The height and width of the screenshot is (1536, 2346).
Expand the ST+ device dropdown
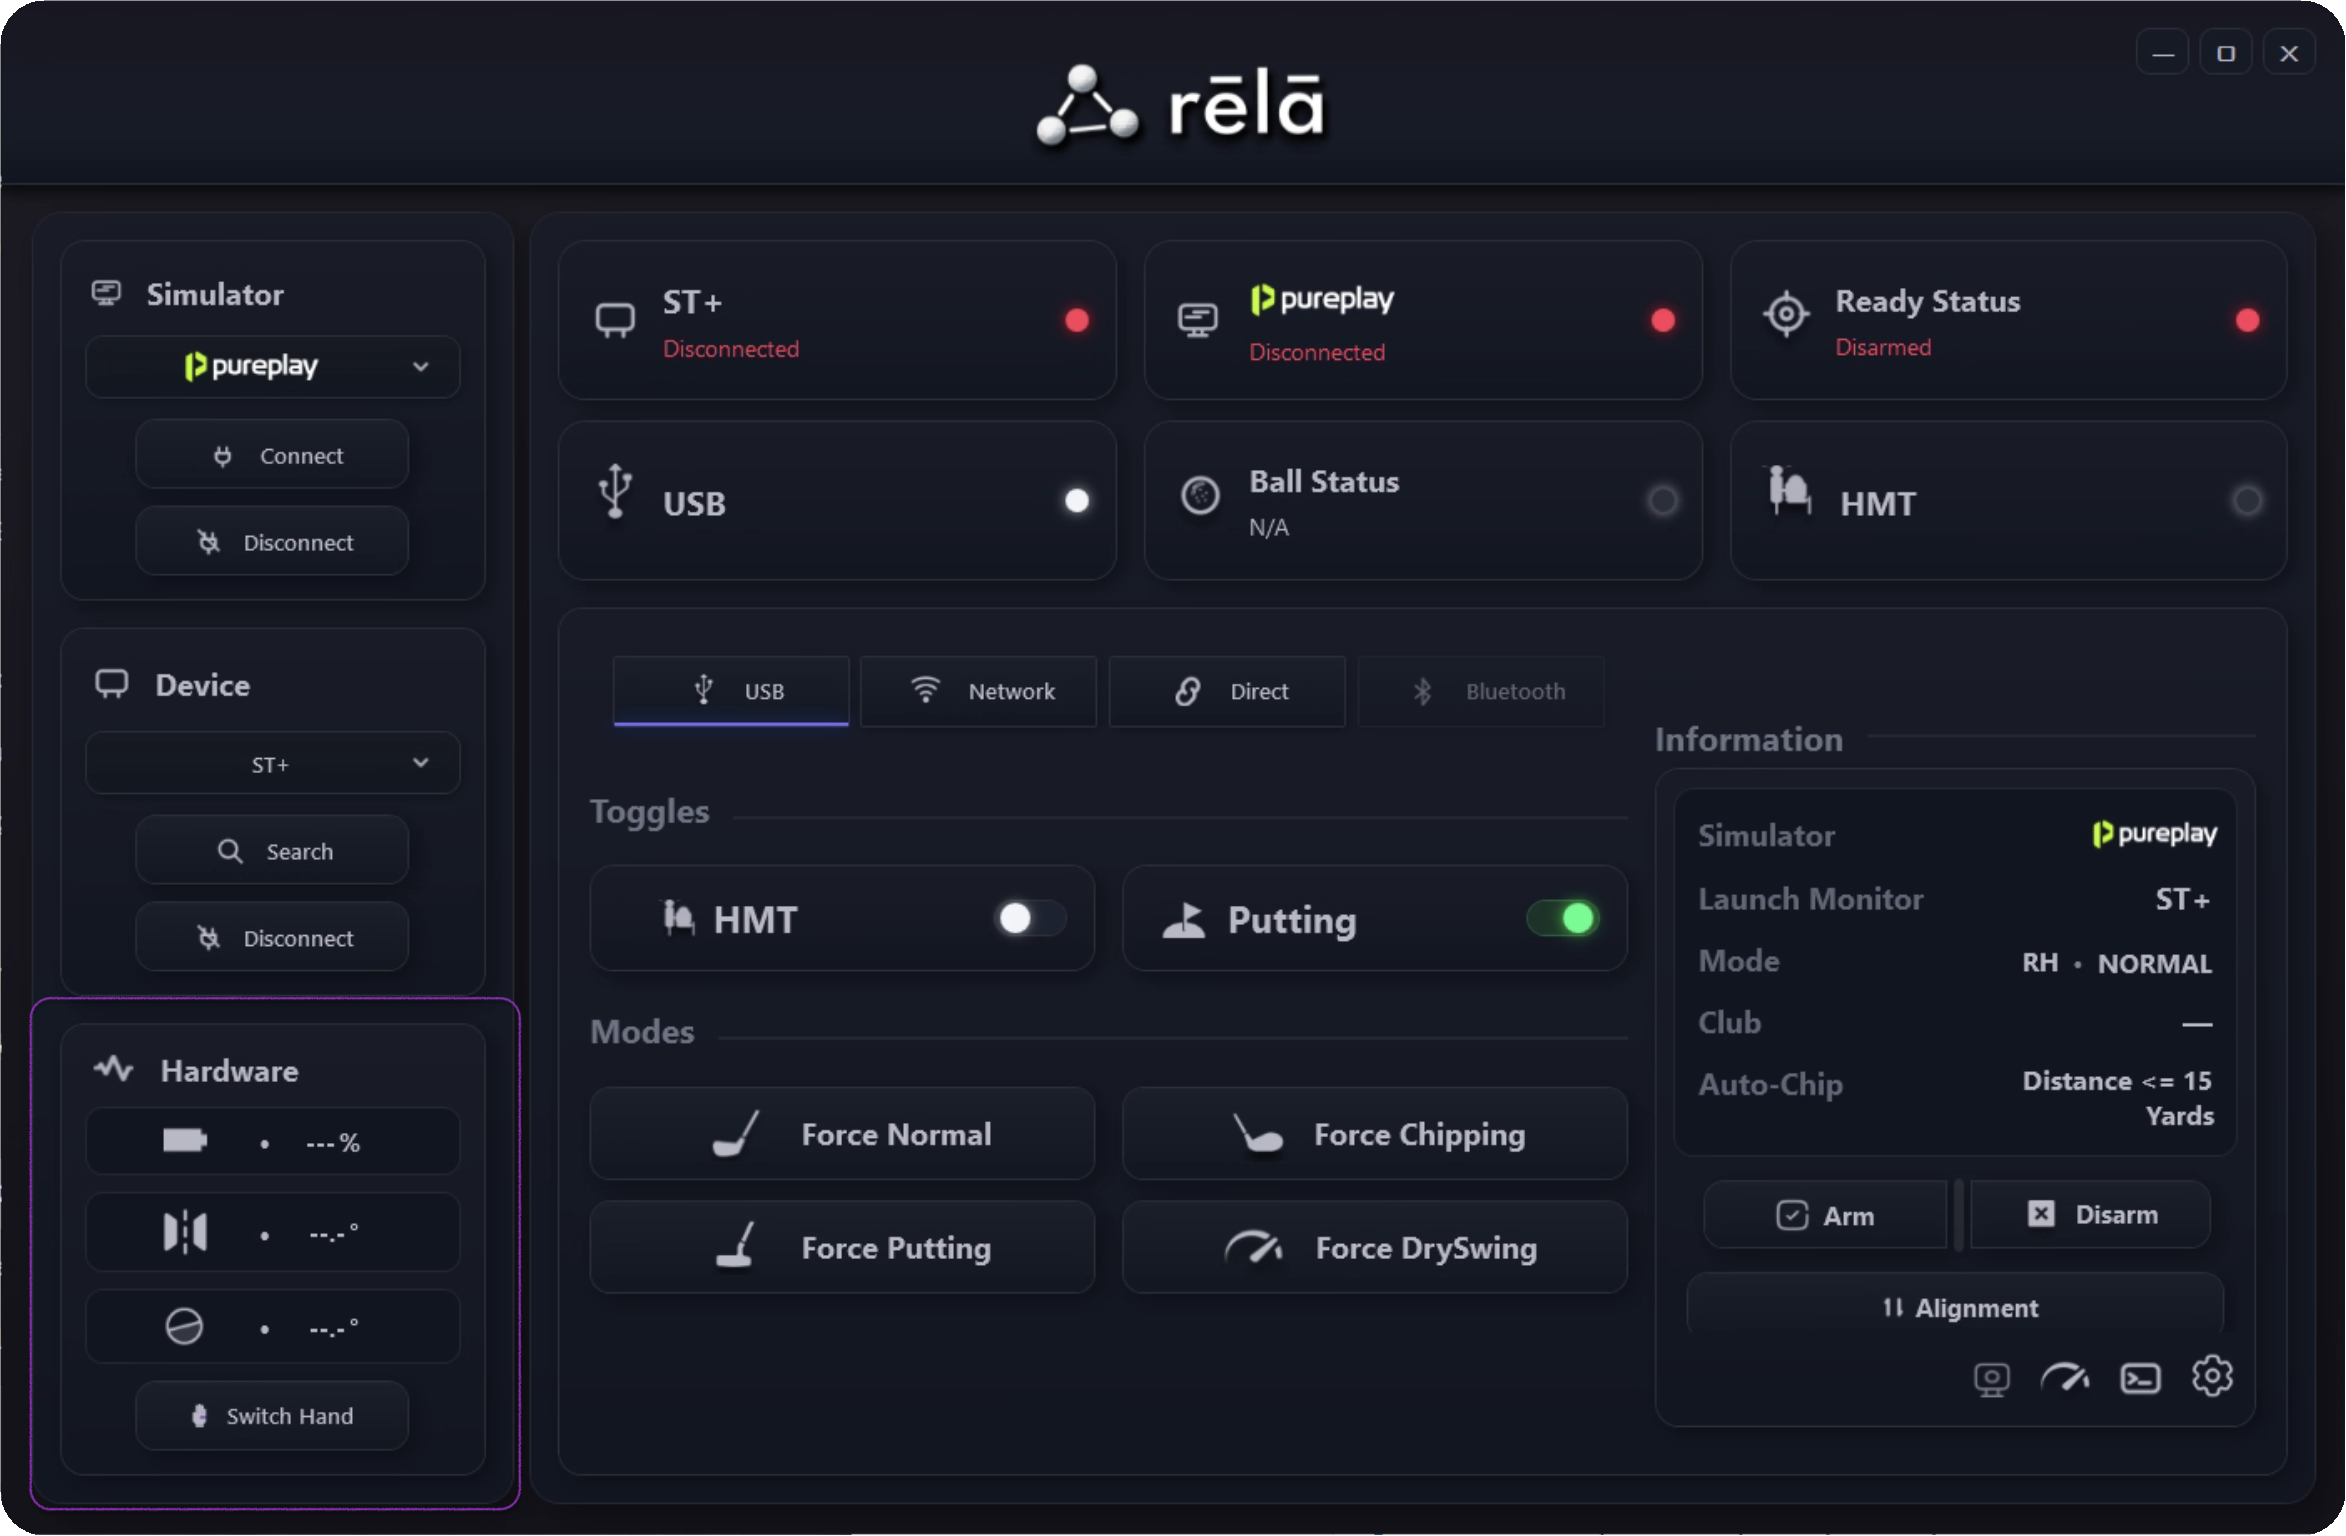coord(272,764)
